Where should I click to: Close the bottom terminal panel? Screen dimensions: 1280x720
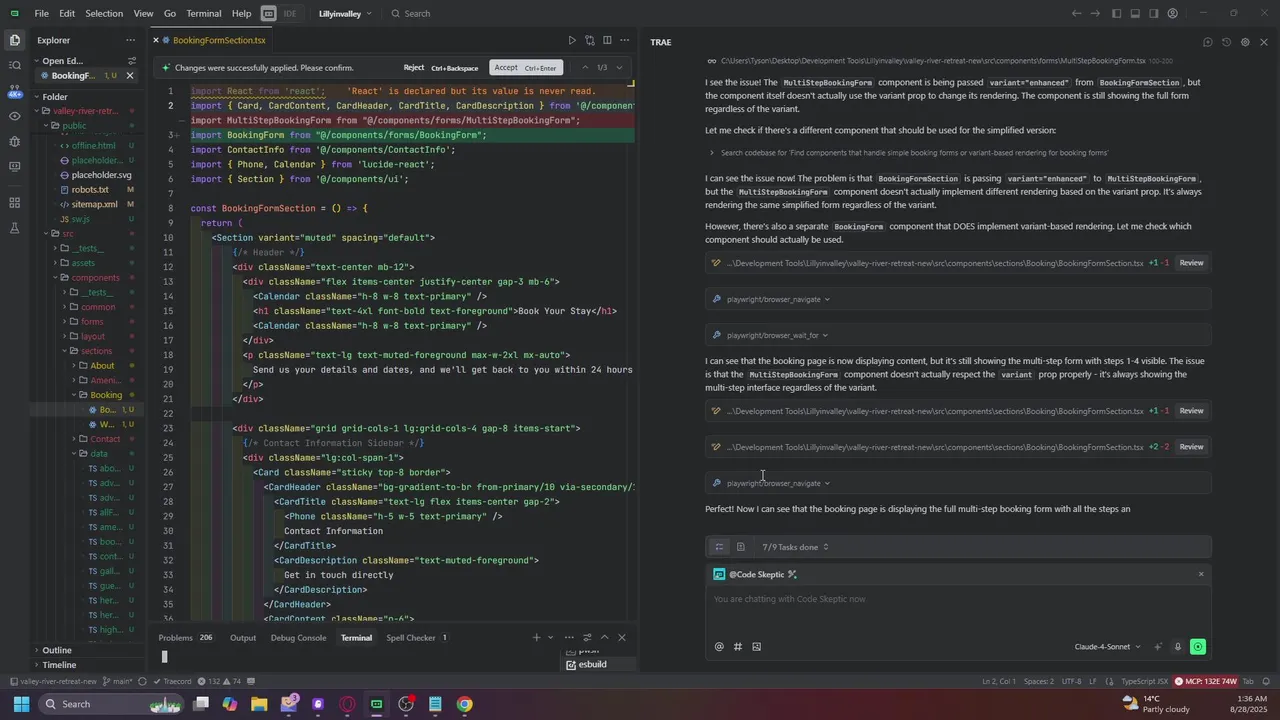(622, 638)
